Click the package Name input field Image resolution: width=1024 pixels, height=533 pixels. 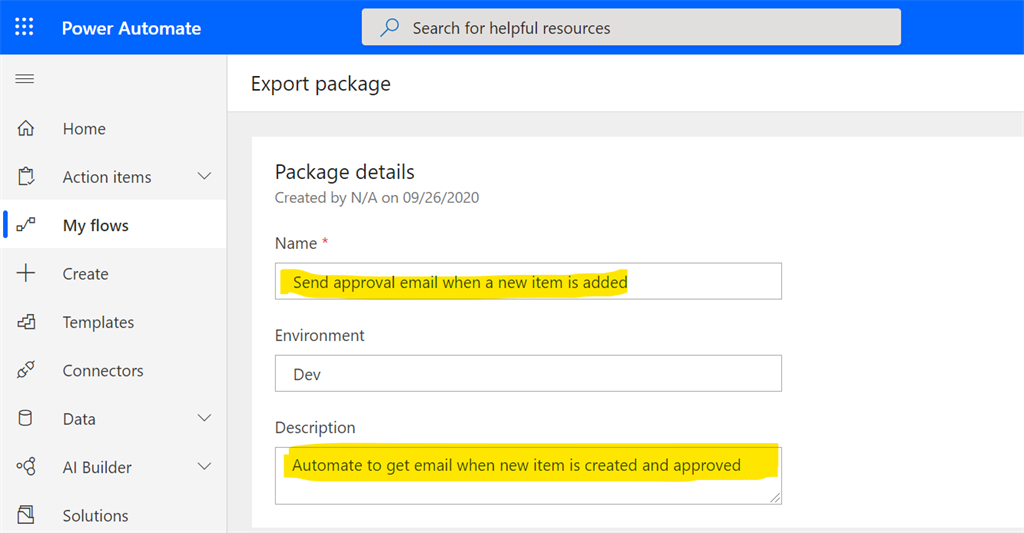pos(528,282)
